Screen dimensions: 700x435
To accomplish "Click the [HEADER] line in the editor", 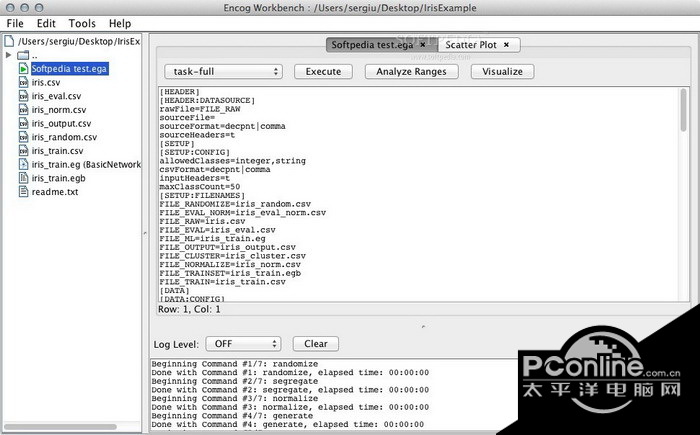I will (179, 92).
